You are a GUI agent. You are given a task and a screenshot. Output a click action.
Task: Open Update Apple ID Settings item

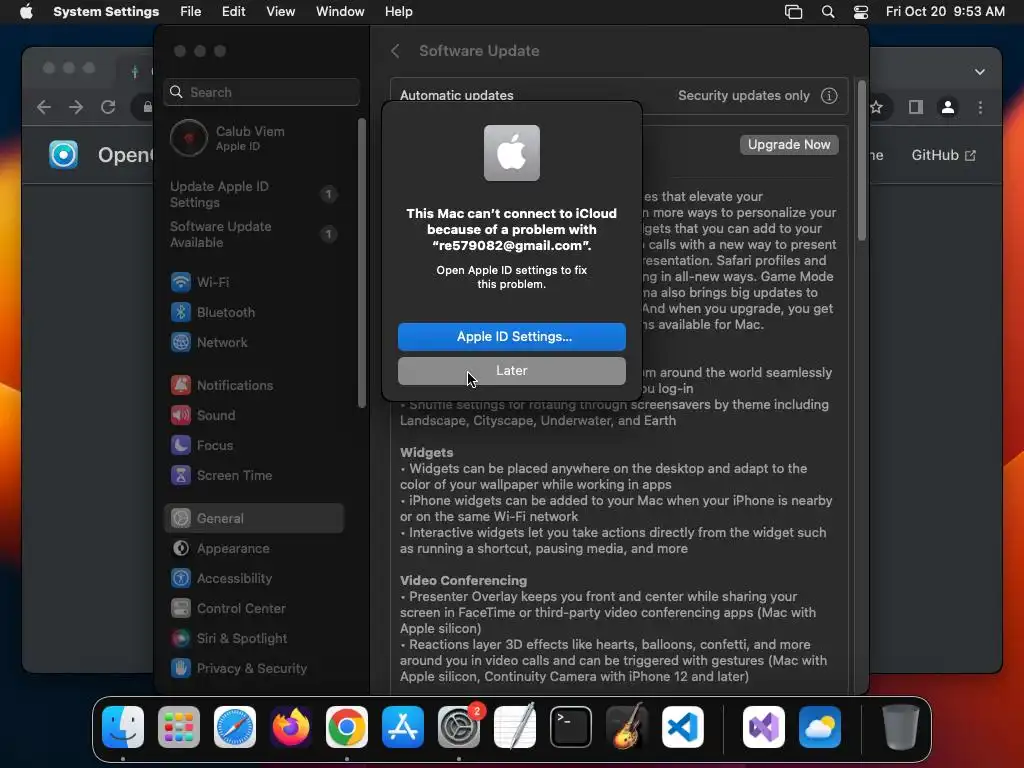[253, 194]
